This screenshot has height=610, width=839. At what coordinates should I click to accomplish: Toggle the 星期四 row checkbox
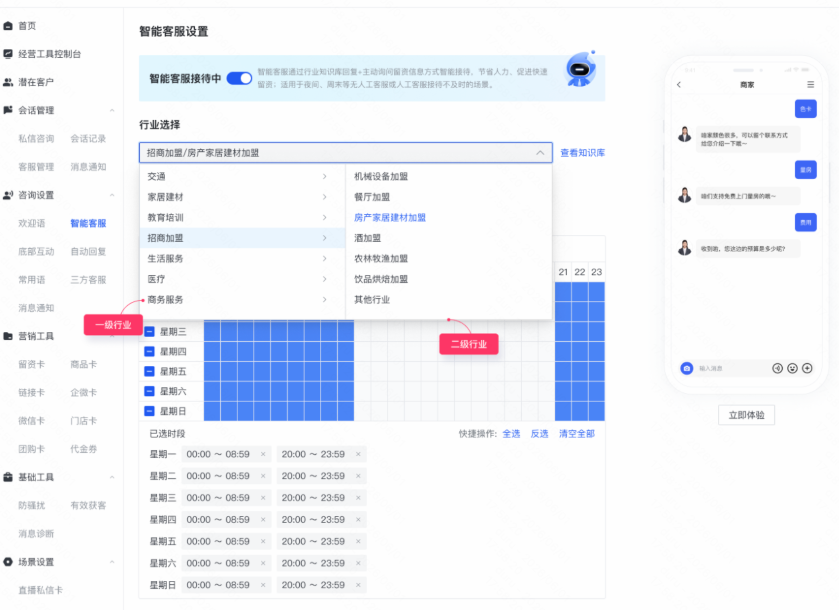[149, 352]
